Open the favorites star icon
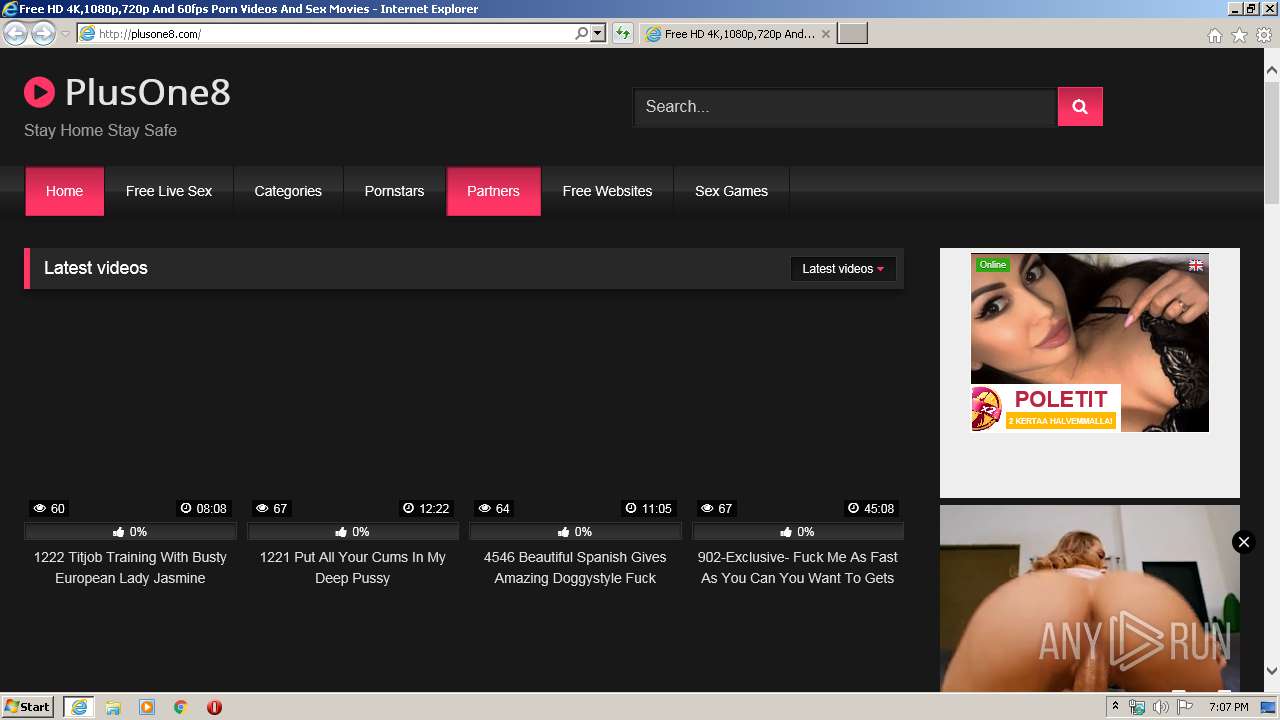Viewport: 1280px width, 720px height. point(1239,35)
